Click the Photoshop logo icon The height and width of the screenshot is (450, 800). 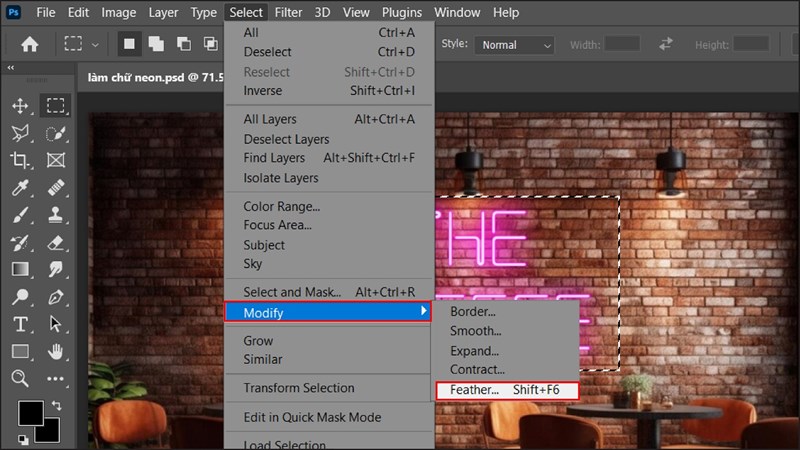(13, 12)
